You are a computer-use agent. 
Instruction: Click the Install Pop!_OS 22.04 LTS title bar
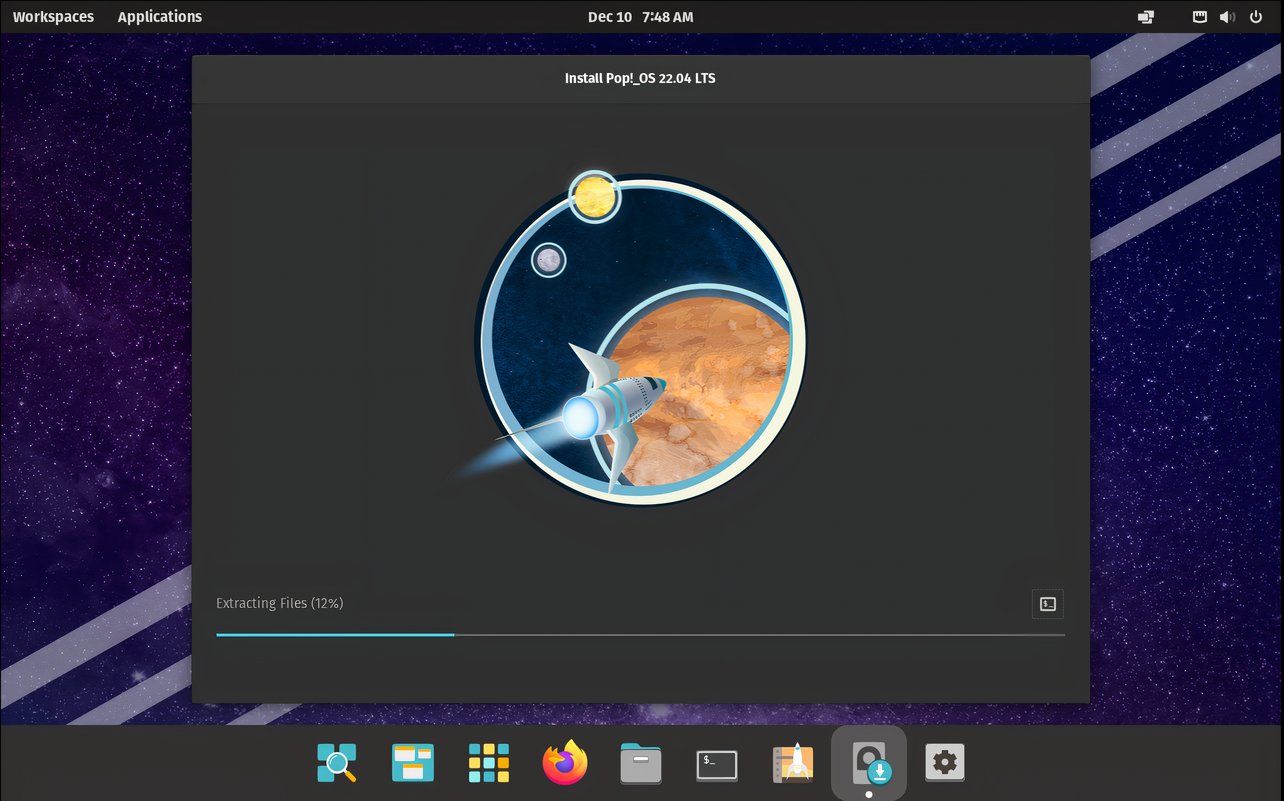pyautogui.click(x=640, y=78)
